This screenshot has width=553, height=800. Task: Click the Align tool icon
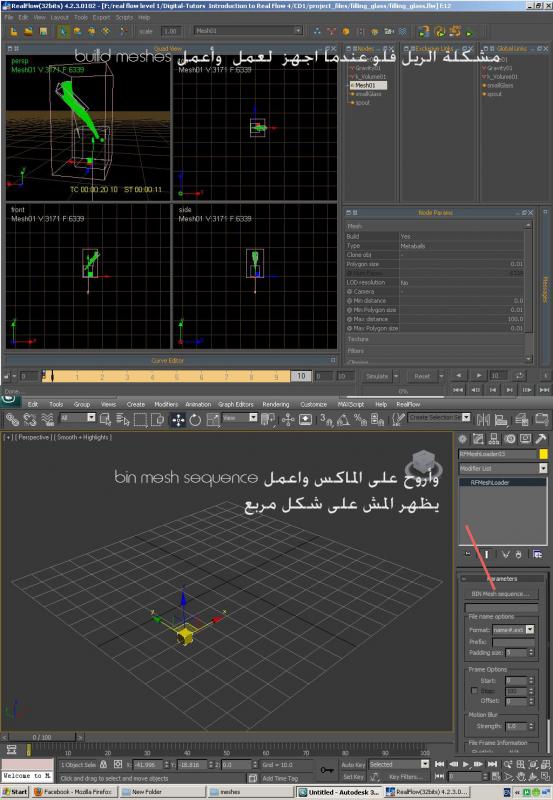click(501, 419)
